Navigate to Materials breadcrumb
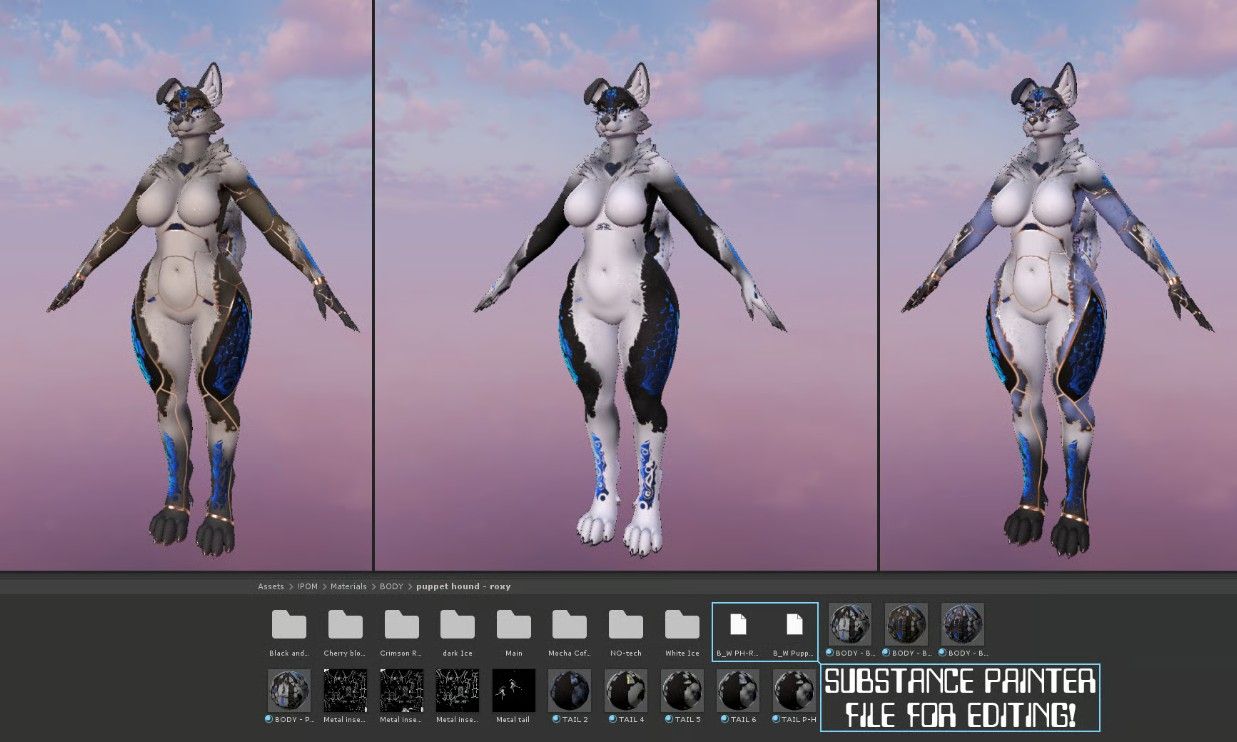 point(349,586)
